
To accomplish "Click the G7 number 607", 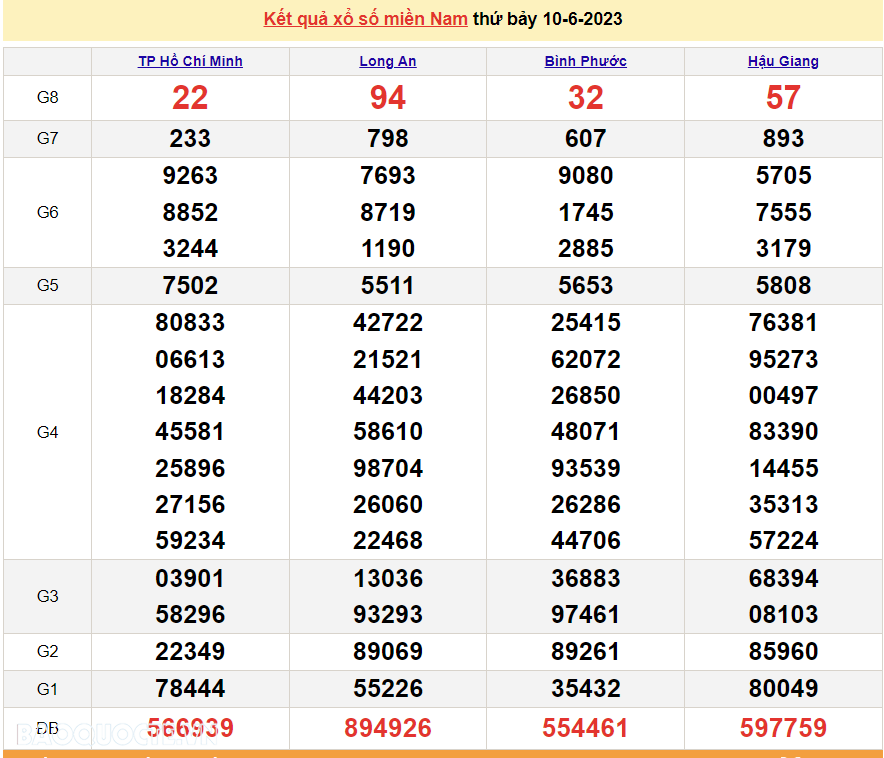I will [x=585, y=139].
